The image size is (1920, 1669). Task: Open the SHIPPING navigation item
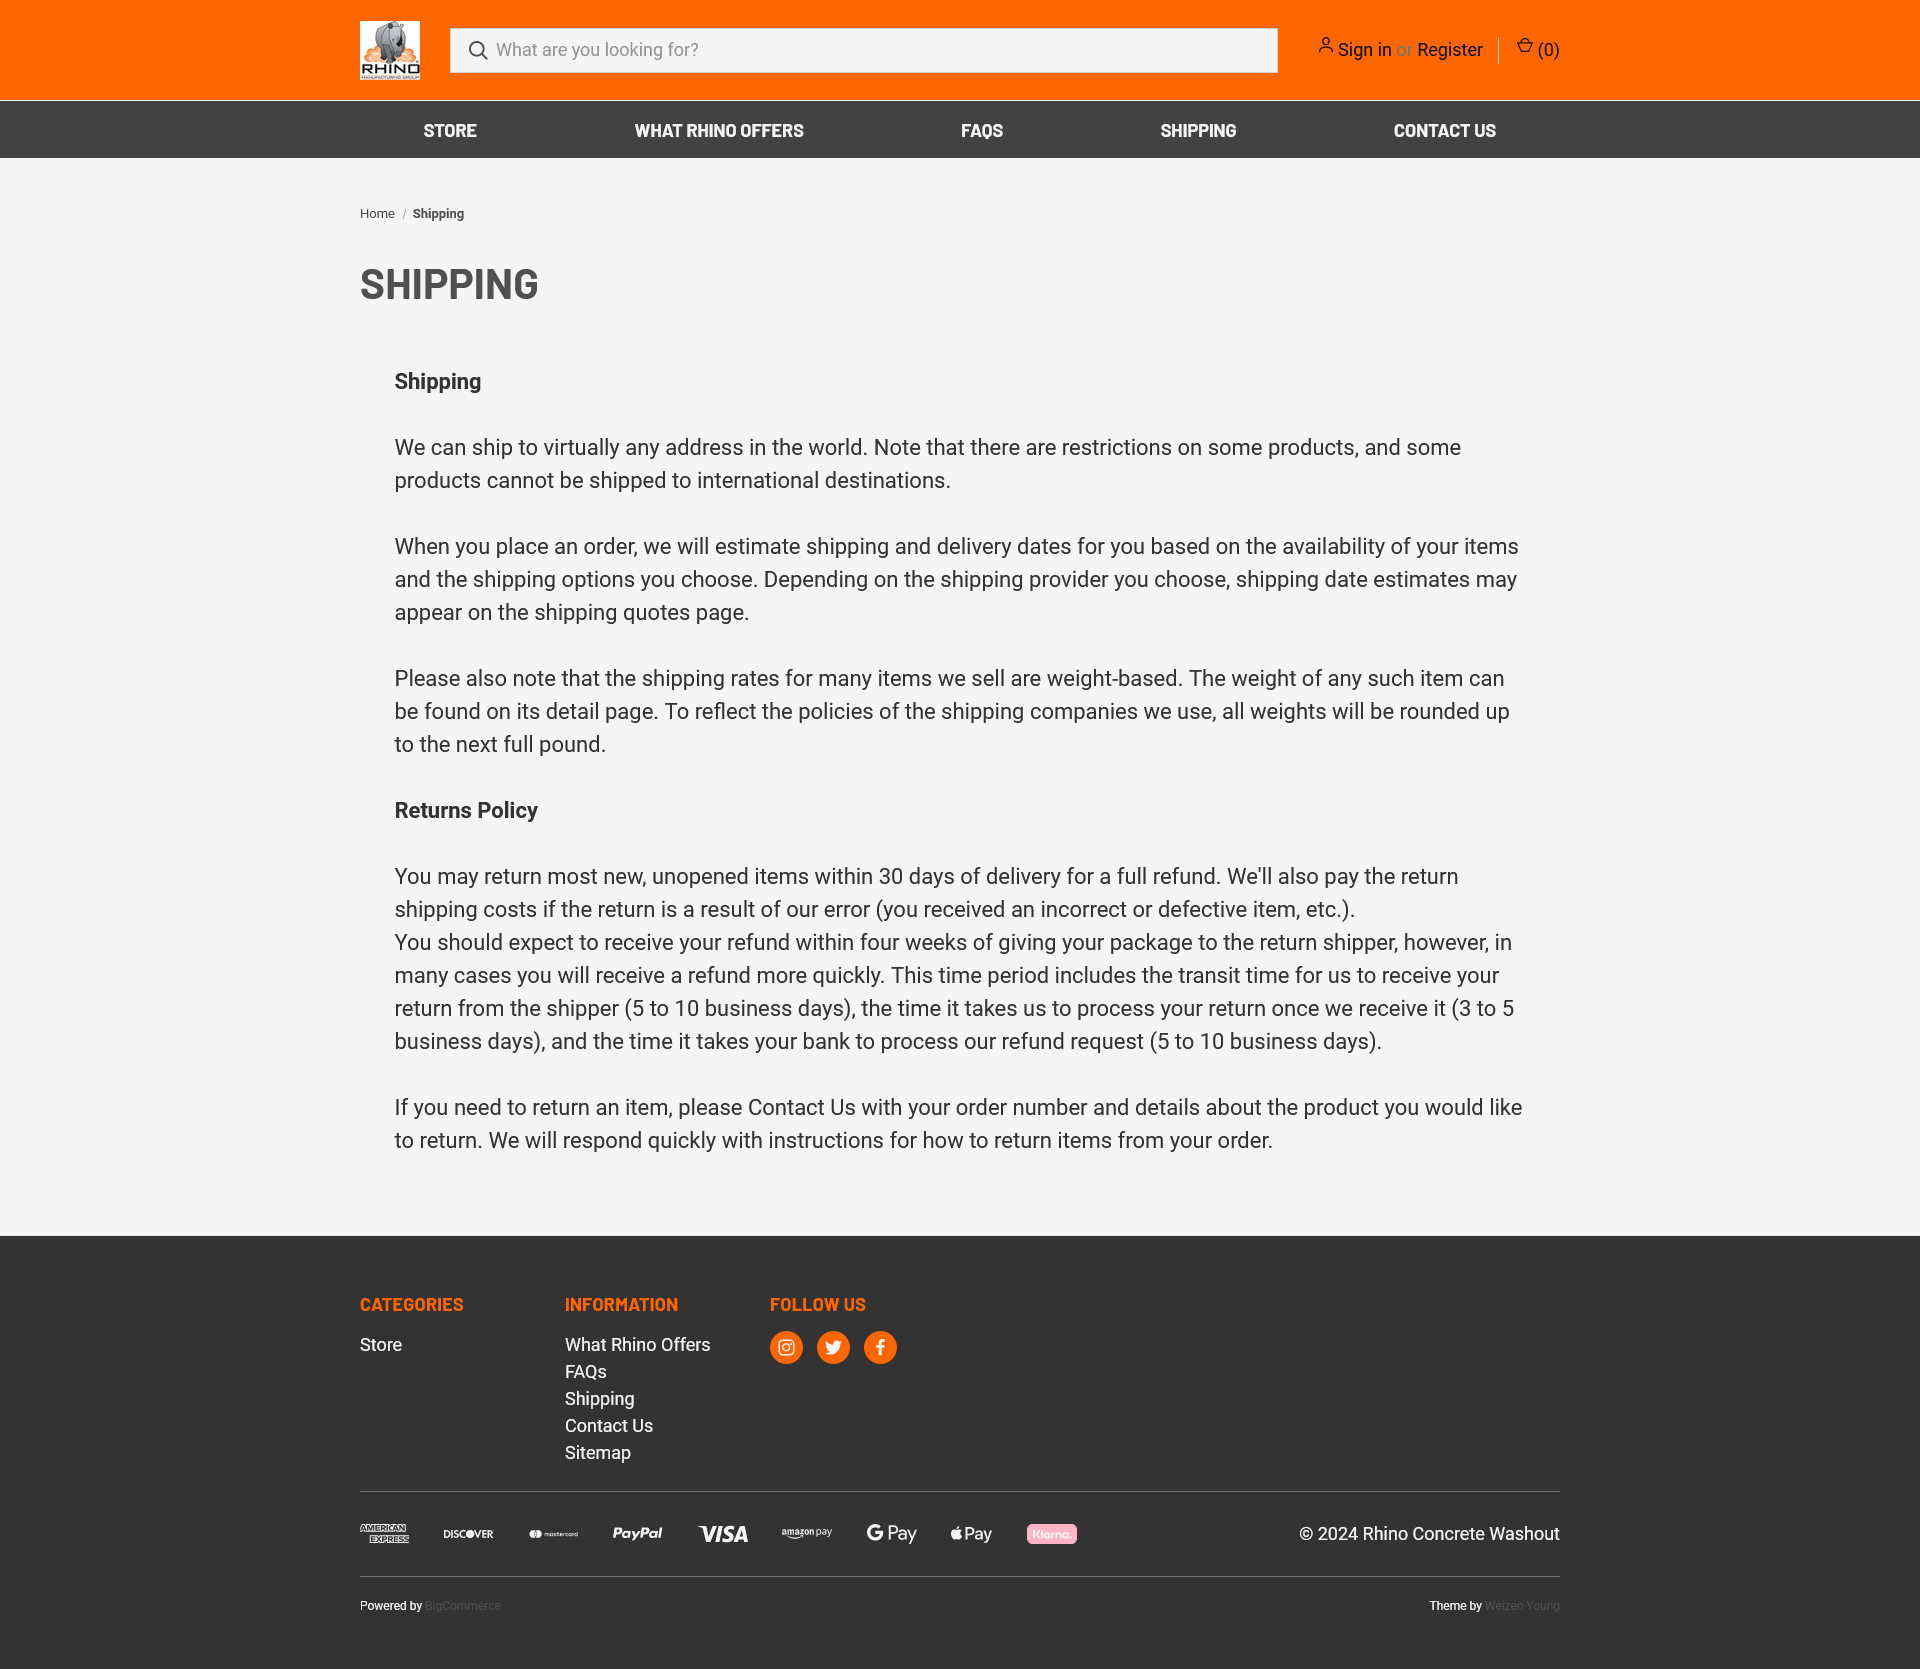tap(1198, 129)
